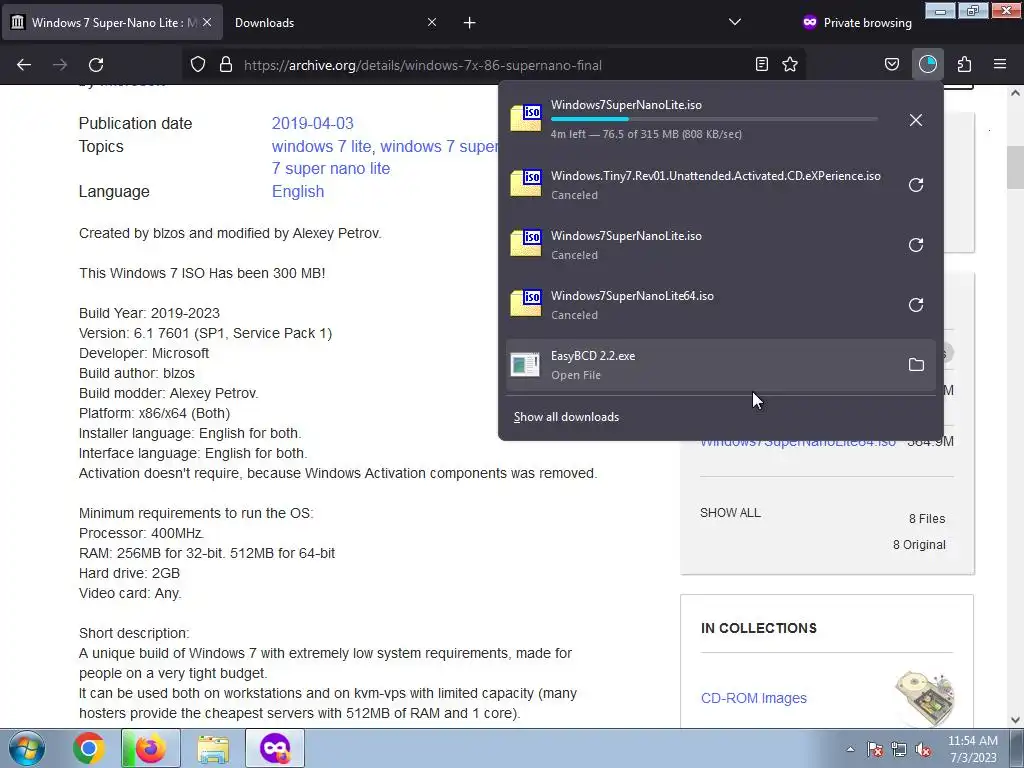This screenshot has height=768, width=1024.
Task: Open the Windows Start menu
Action: (25, 748)
